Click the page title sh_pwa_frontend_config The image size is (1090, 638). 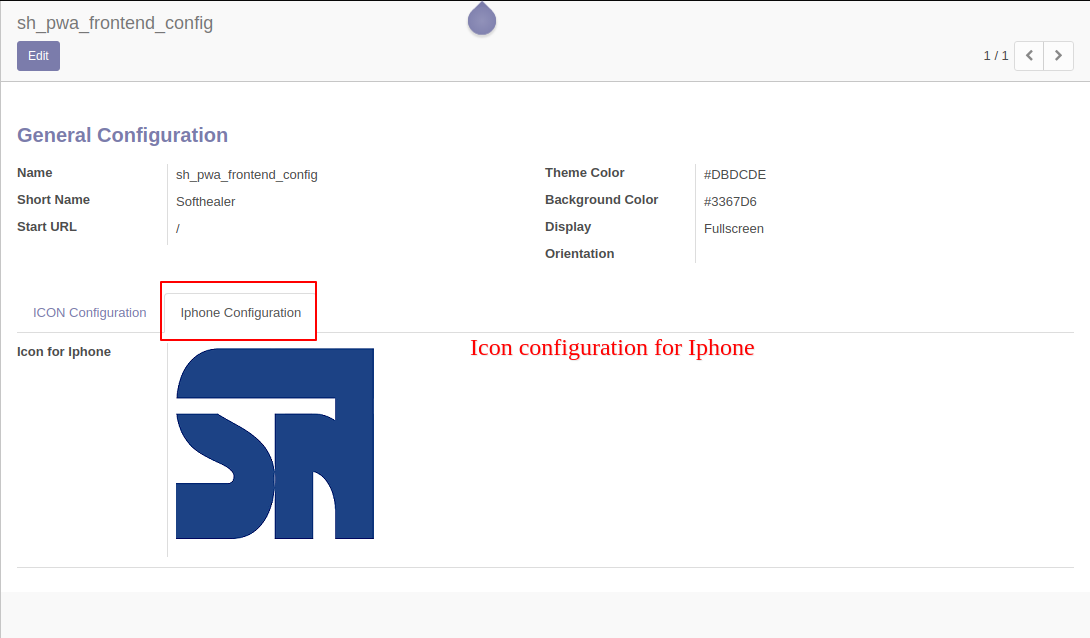(x=115, y=23)
